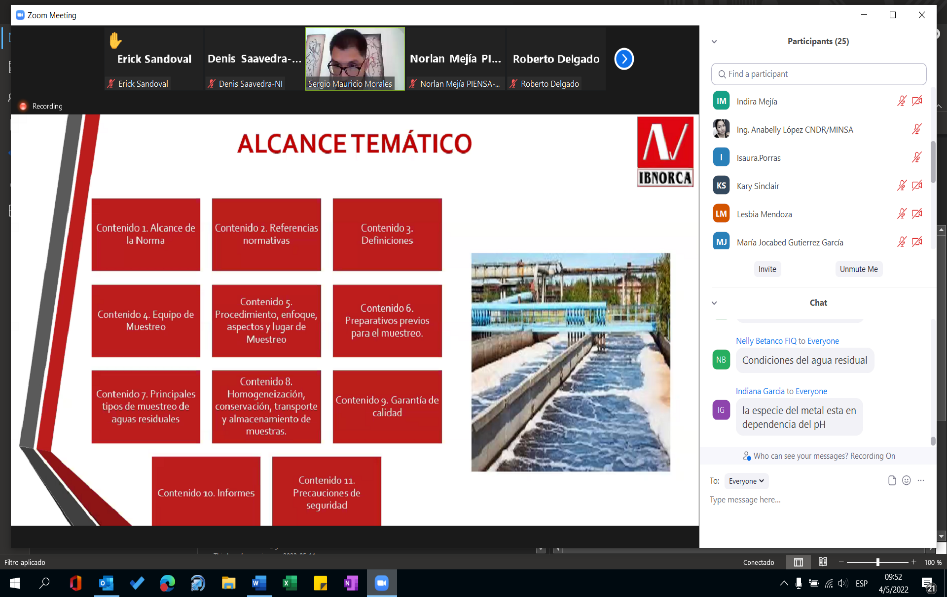The image size is (947, 597).
Task: Click María Jocabed Gutierrez García's muted microphone
Action: tap(902, 242)
